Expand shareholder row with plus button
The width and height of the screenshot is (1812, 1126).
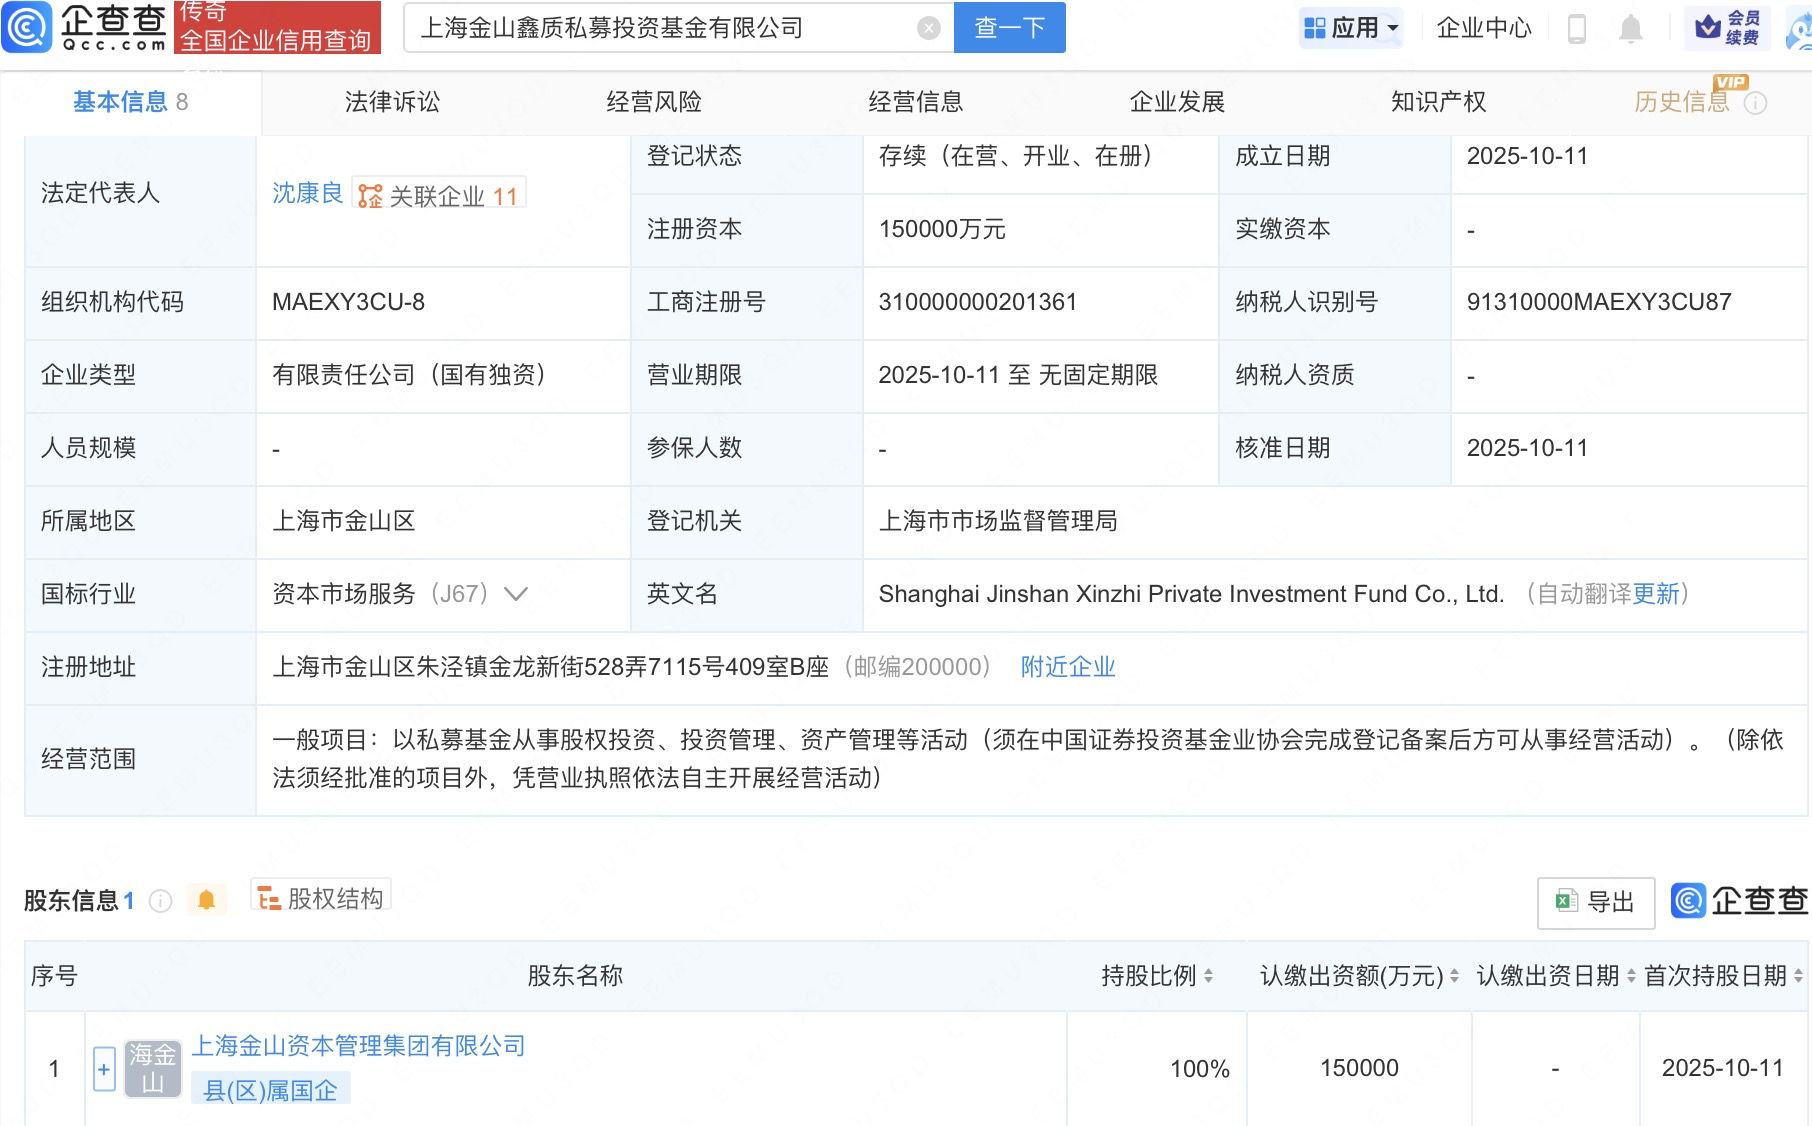coord(104,1069)
